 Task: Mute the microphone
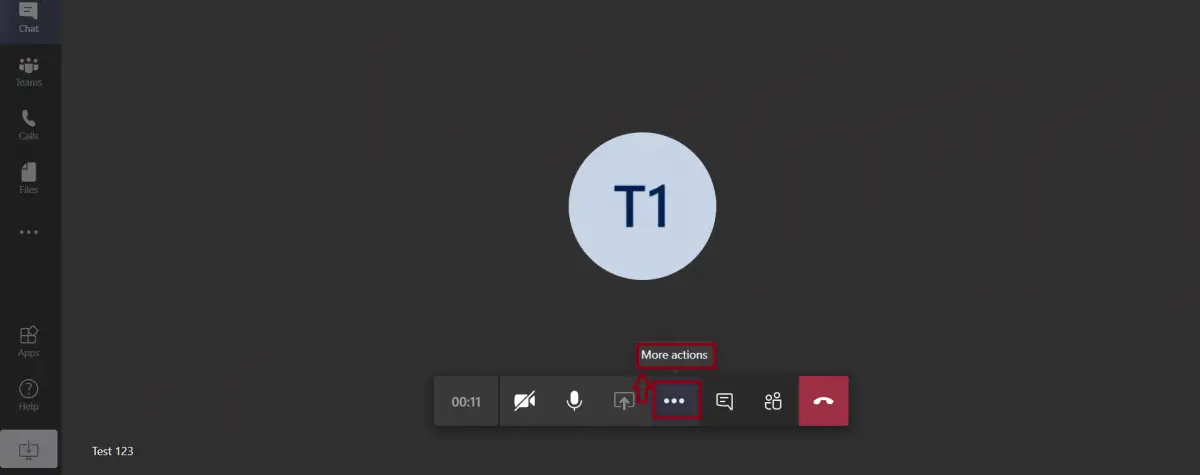tap(574, 401)
